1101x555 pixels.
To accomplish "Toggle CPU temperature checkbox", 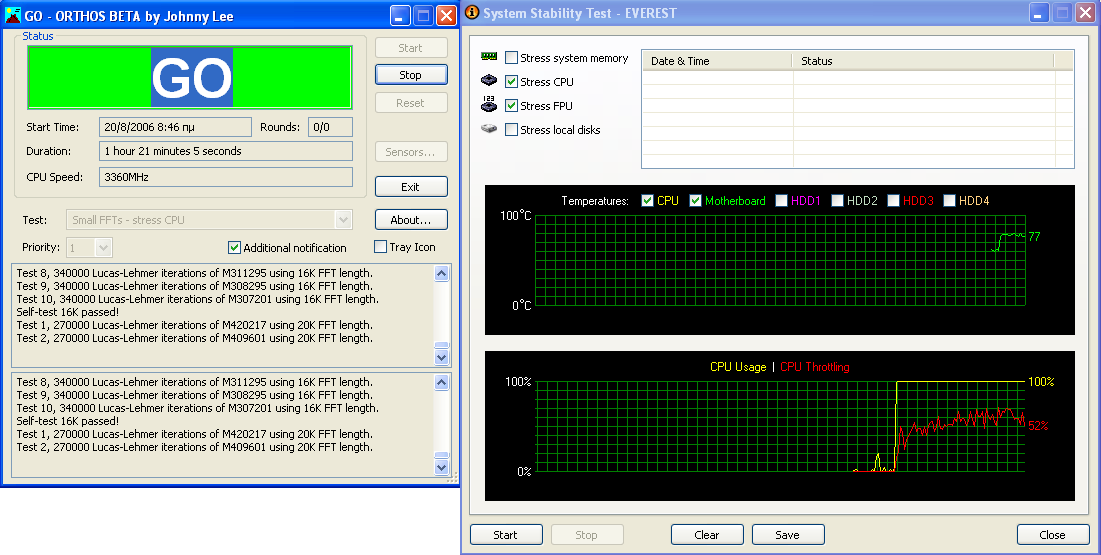I will tap(647, 200).
